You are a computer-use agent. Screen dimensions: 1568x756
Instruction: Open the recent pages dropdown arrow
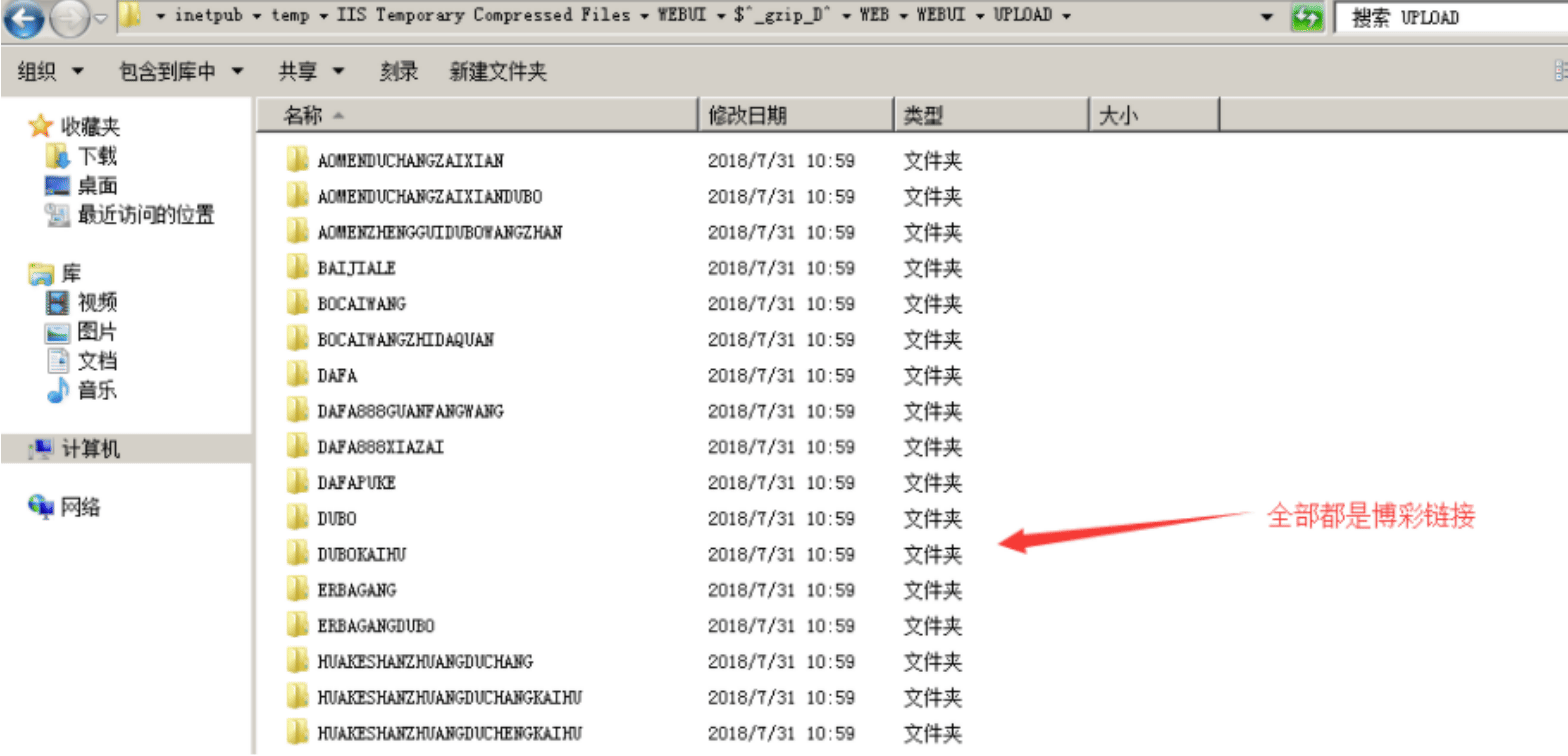pyautogui.click(x=101, y=19)
